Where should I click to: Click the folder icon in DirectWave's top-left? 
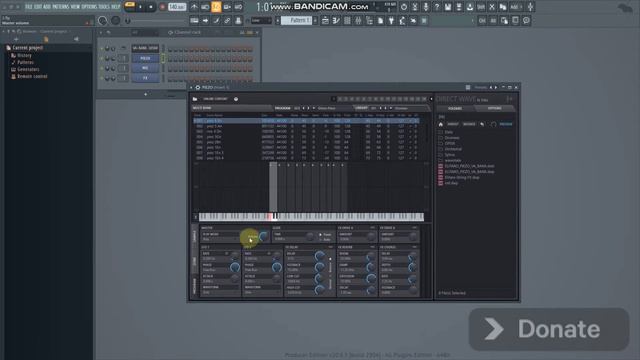195,99
